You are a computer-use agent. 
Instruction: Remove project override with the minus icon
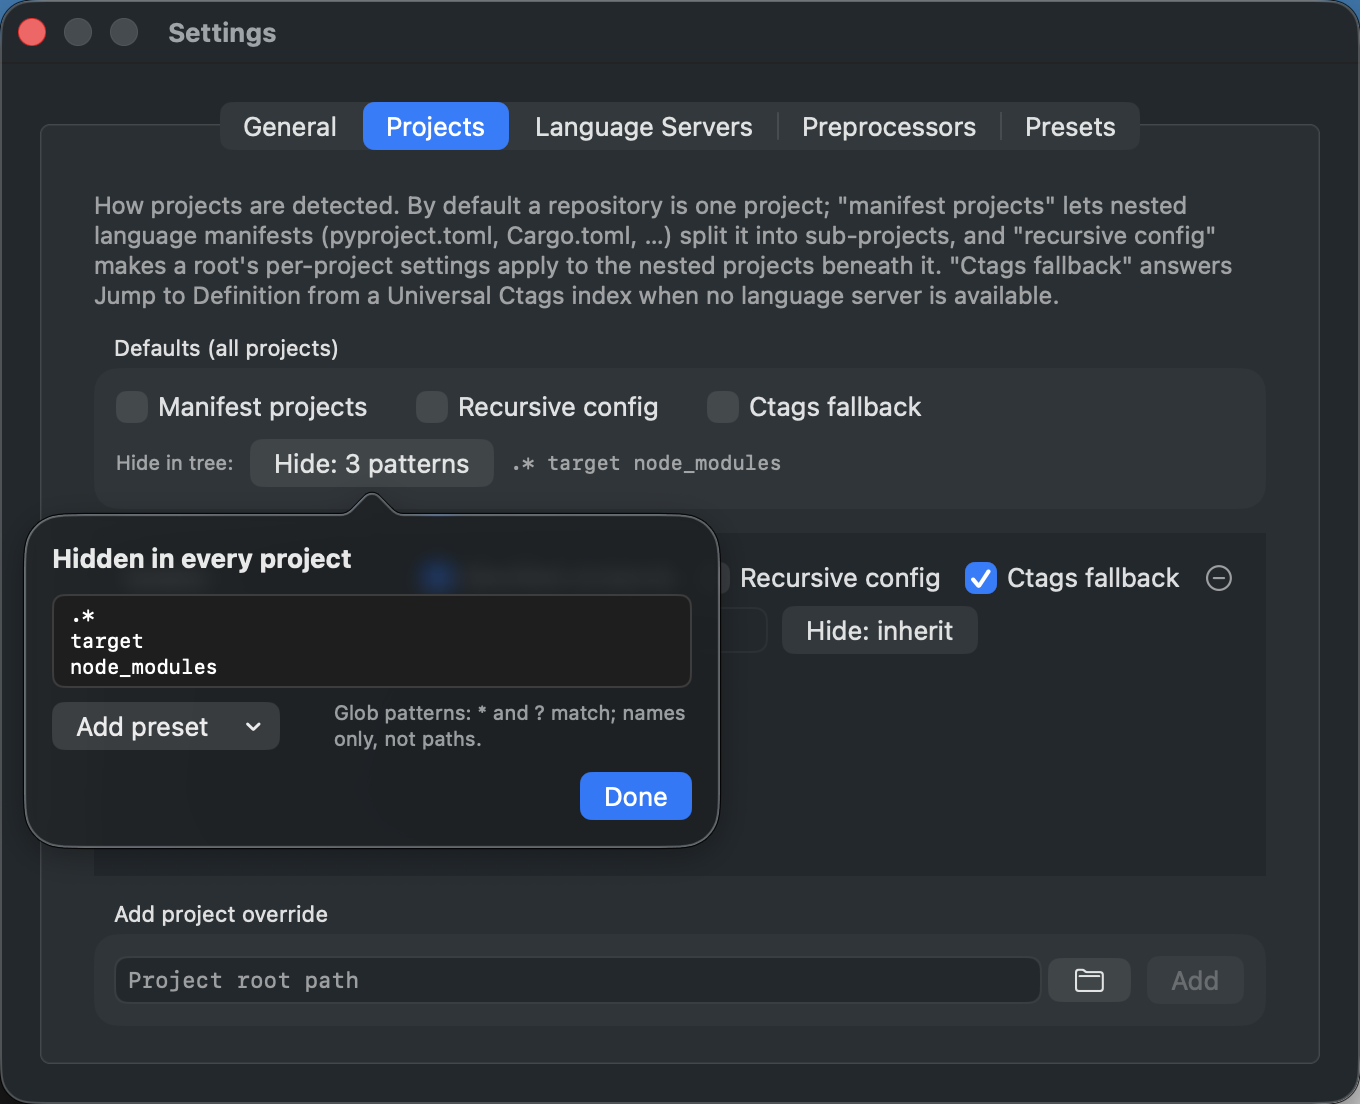[1219, 578]
